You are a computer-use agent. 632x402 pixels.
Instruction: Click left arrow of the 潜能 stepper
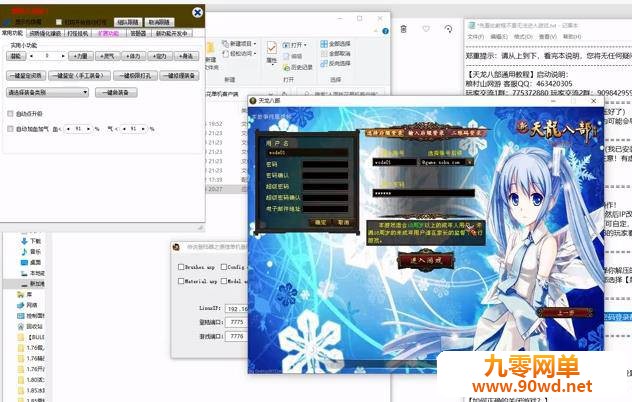pyautogui.click(x=31, y=56)
